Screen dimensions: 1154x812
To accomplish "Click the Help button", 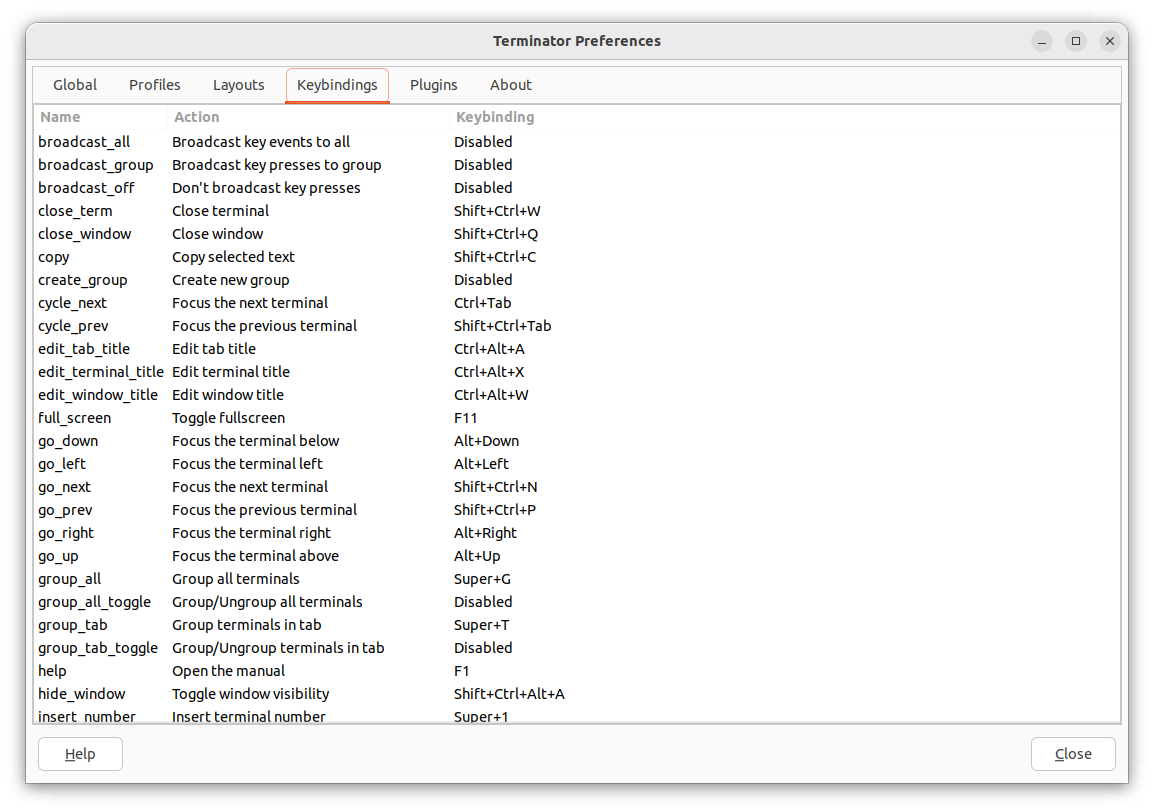I will click(x=80, y=754).
